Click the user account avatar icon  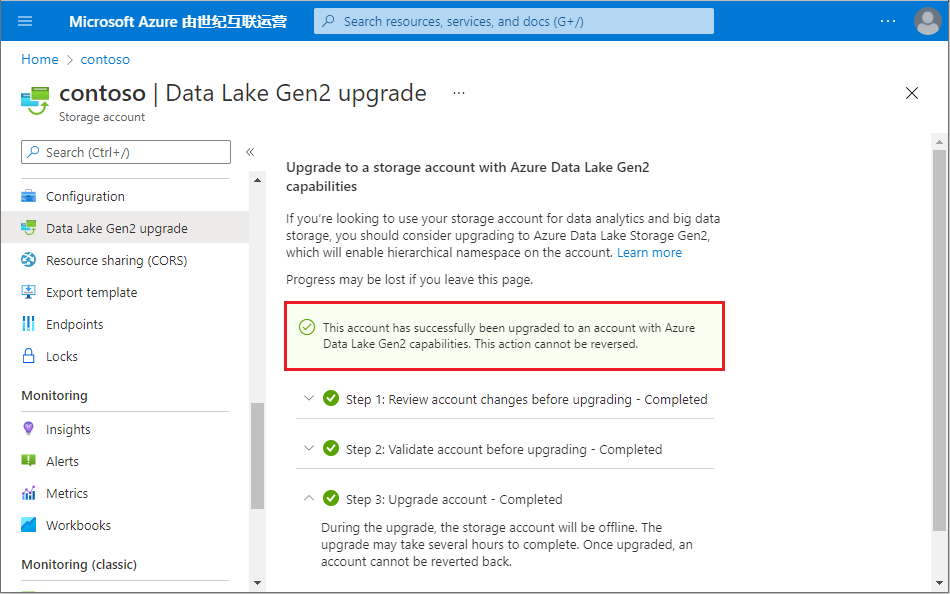coord(927,21)
